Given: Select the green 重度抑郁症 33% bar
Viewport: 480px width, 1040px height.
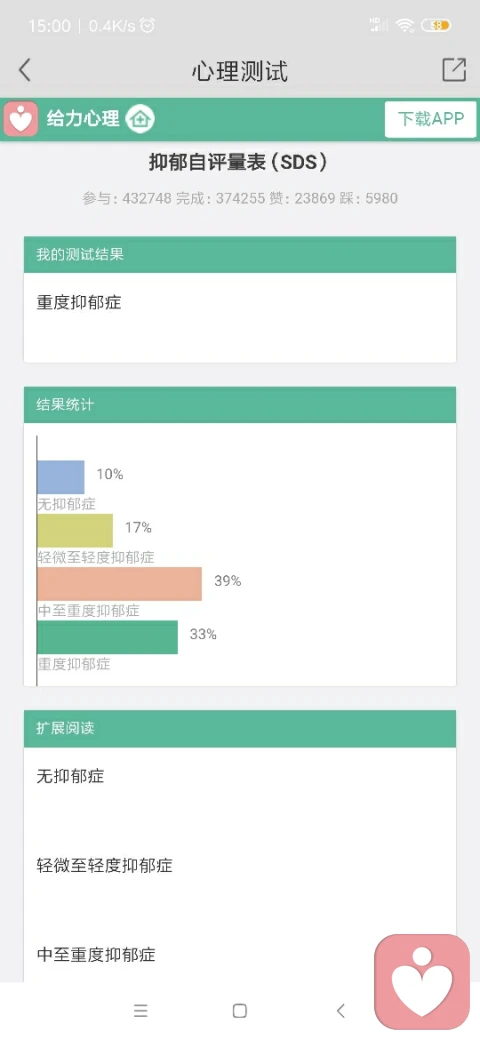Looking at the screenshot, I should coord(107,637).
